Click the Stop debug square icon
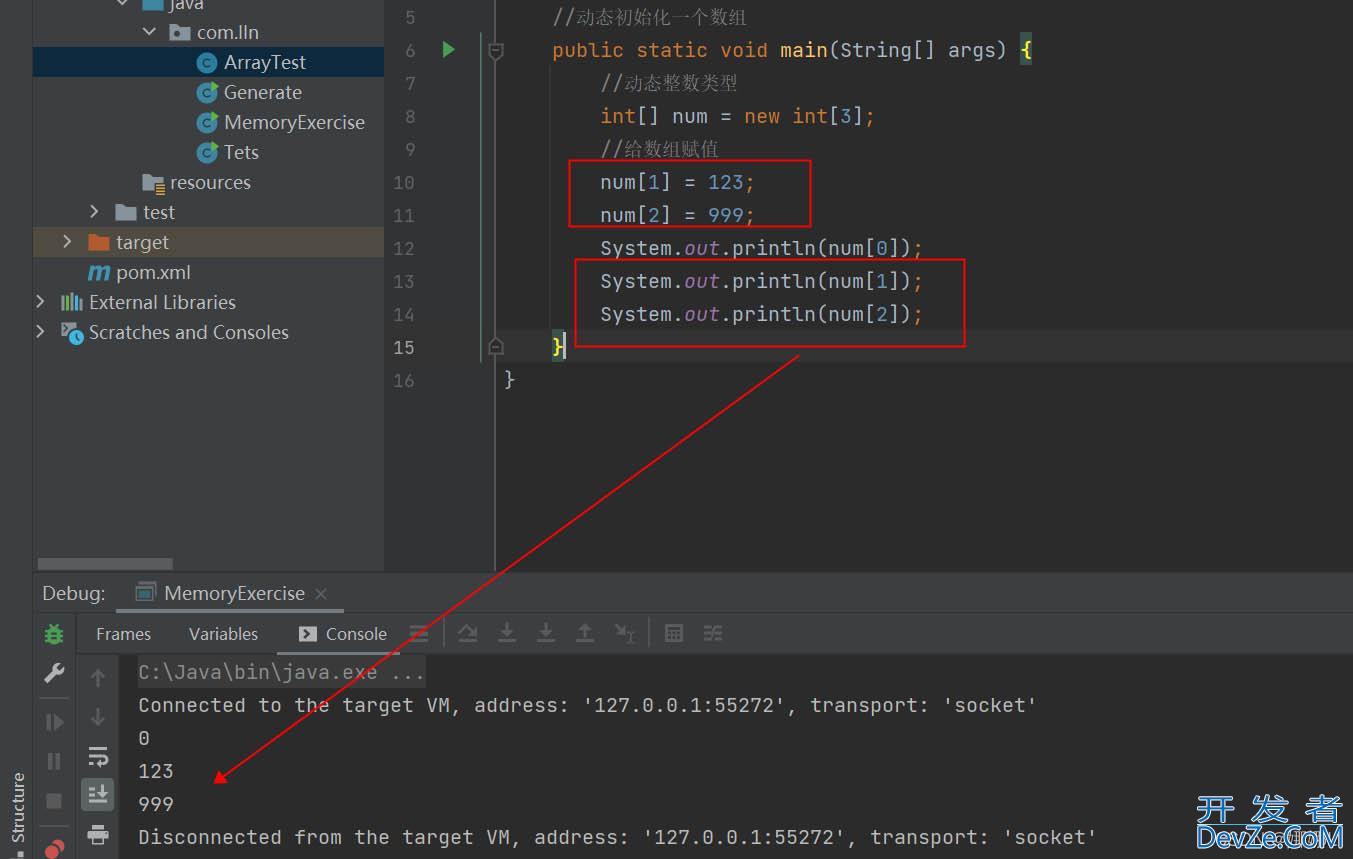The width and height of the screenshot is (1353, 859). click(x=54, y=801)
